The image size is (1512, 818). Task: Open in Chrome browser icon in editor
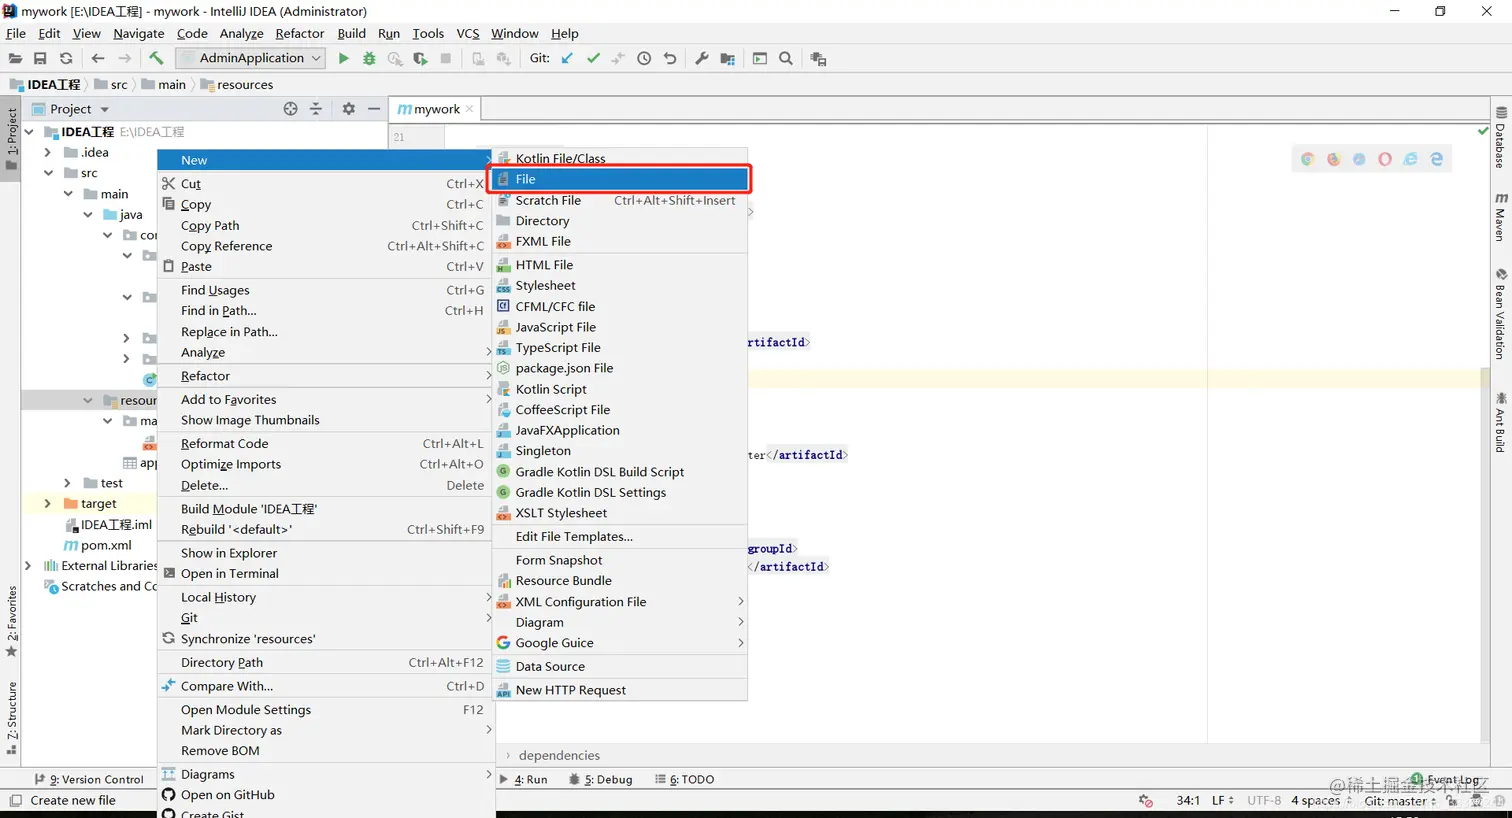click(x=1307, y=159)
